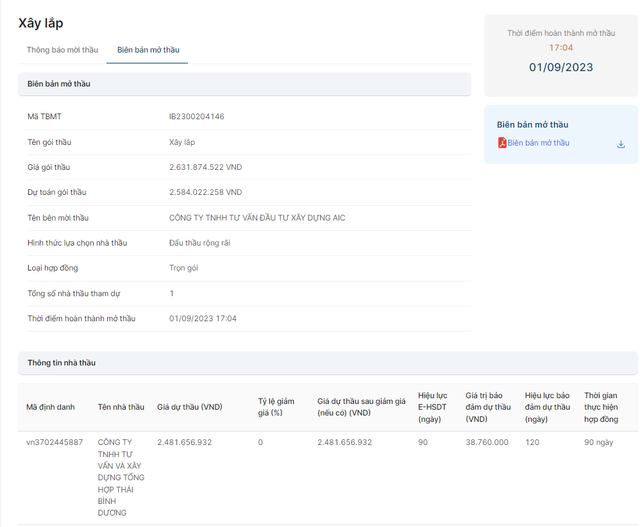Image resolution: width=640 pixels, height=527 pixels.
Task: Switch to the Thông báo mời thầu tab
Action: click(x=62, y=50)
